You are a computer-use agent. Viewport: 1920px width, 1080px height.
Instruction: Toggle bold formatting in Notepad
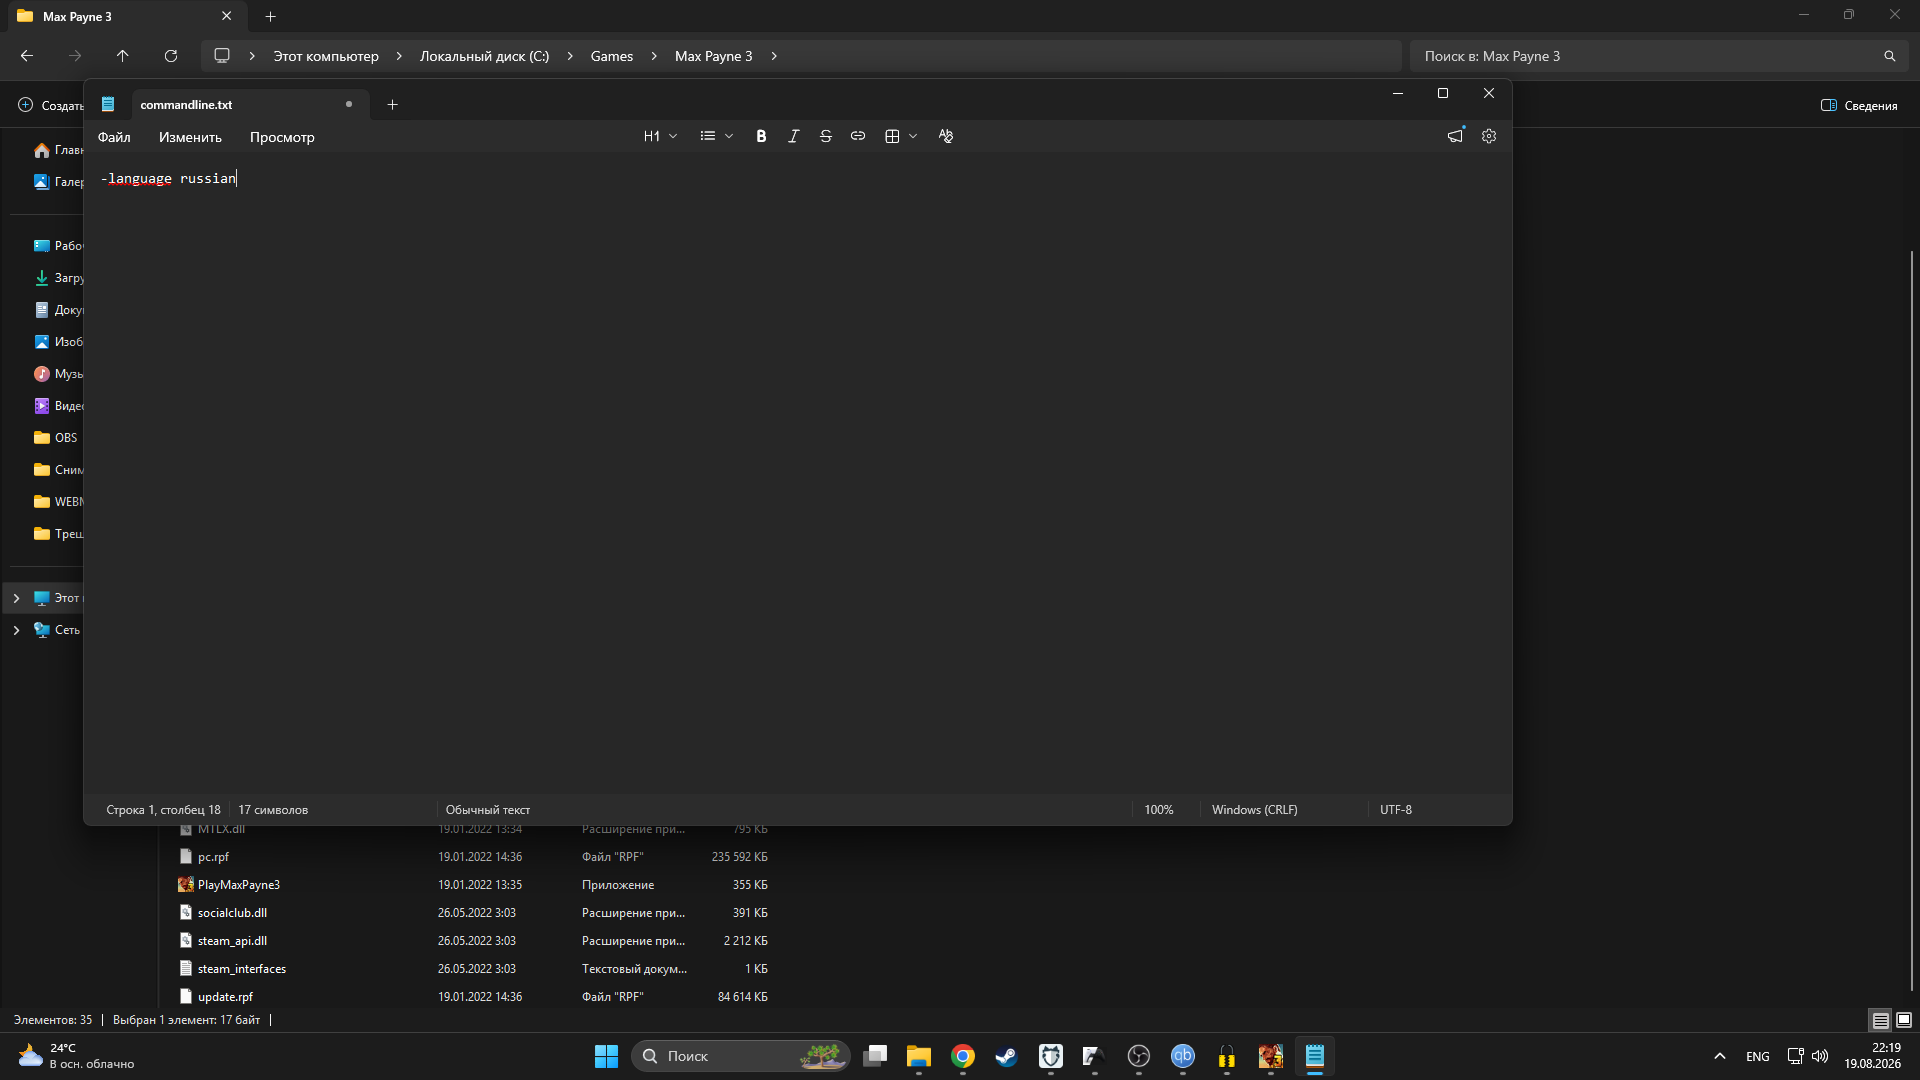(761, 136)
